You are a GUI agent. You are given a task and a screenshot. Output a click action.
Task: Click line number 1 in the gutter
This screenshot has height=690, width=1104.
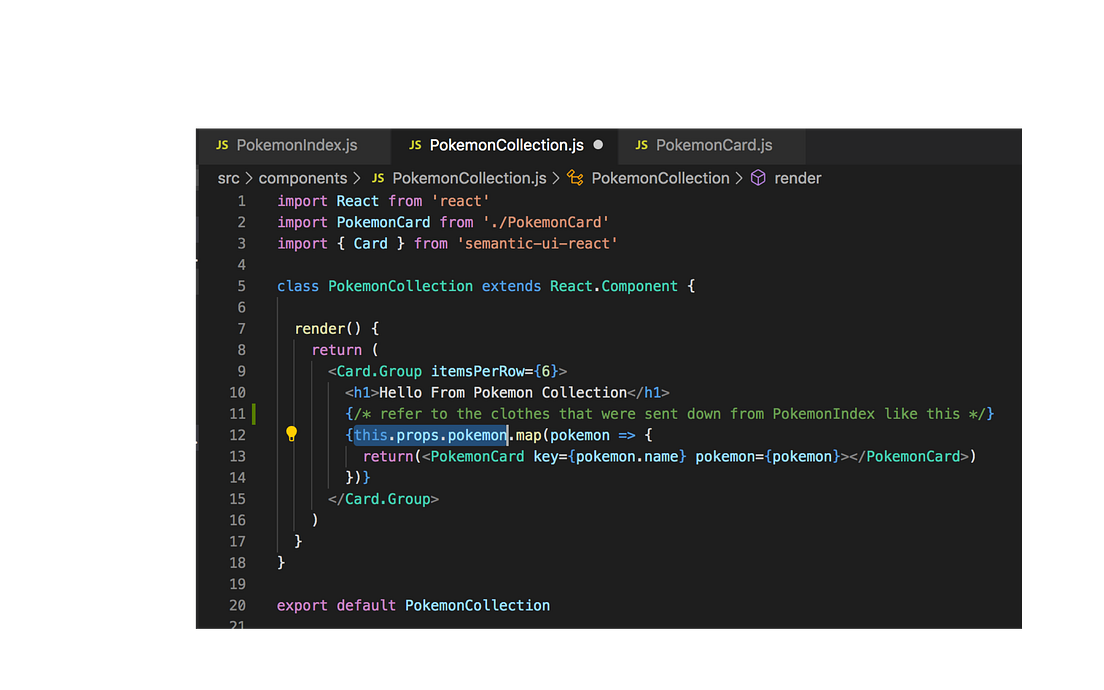[x=242, y=201]
